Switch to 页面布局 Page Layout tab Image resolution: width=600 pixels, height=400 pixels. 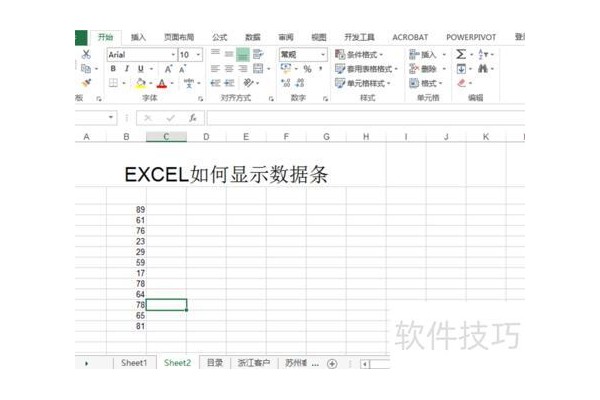click(x=179, y=37)
